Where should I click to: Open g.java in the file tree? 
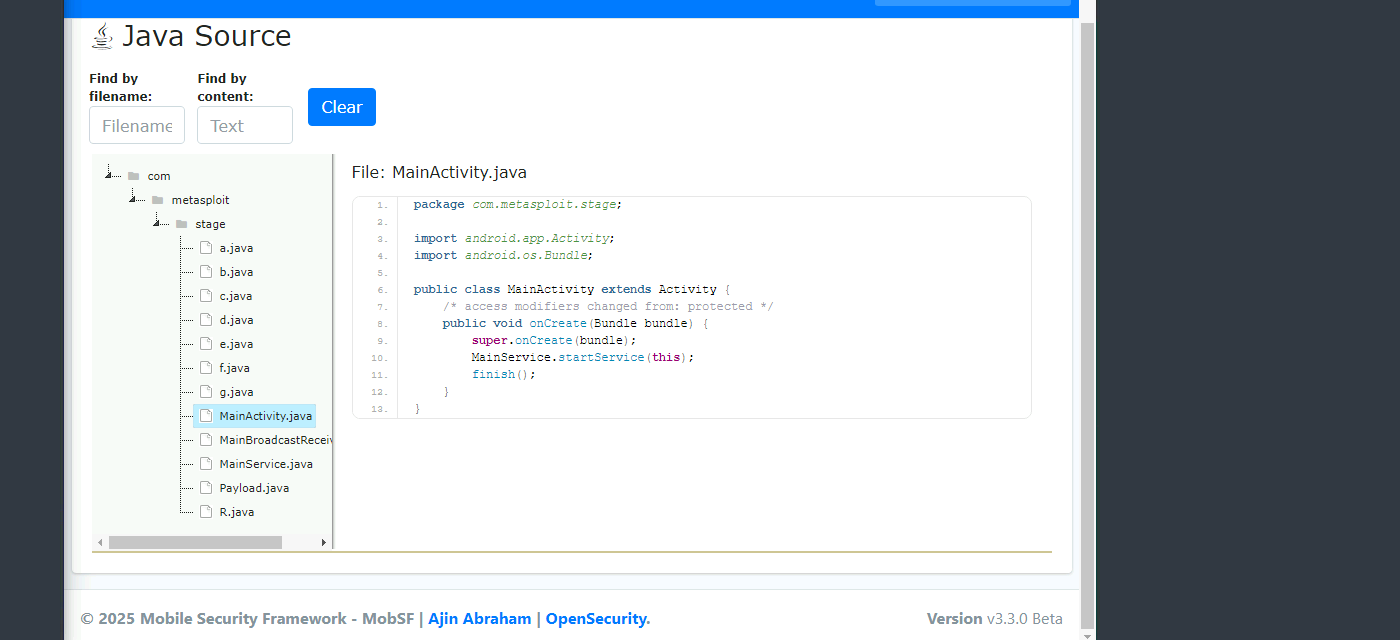coord(236,392)
